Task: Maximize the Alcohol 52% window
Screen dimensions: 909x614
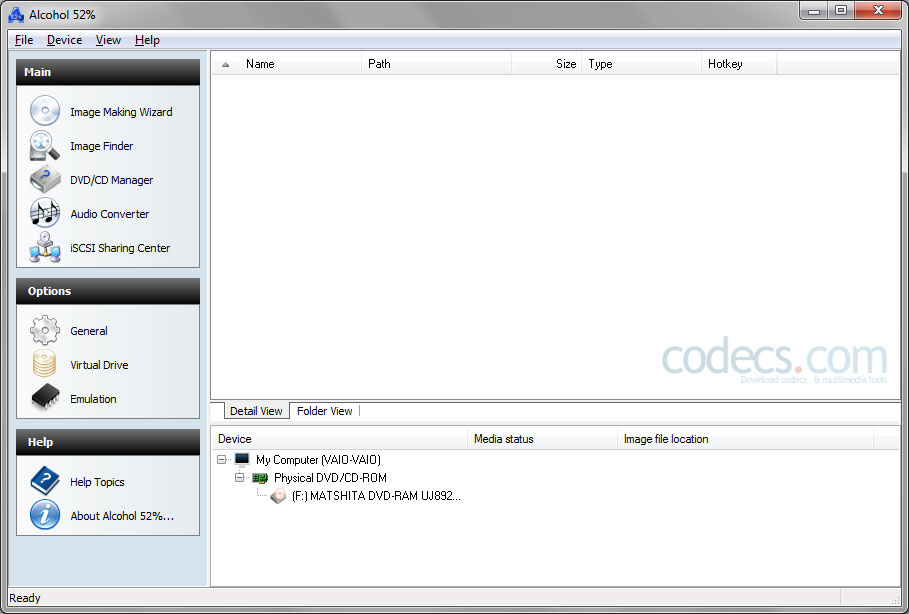Action: click(x=841, y=11)
